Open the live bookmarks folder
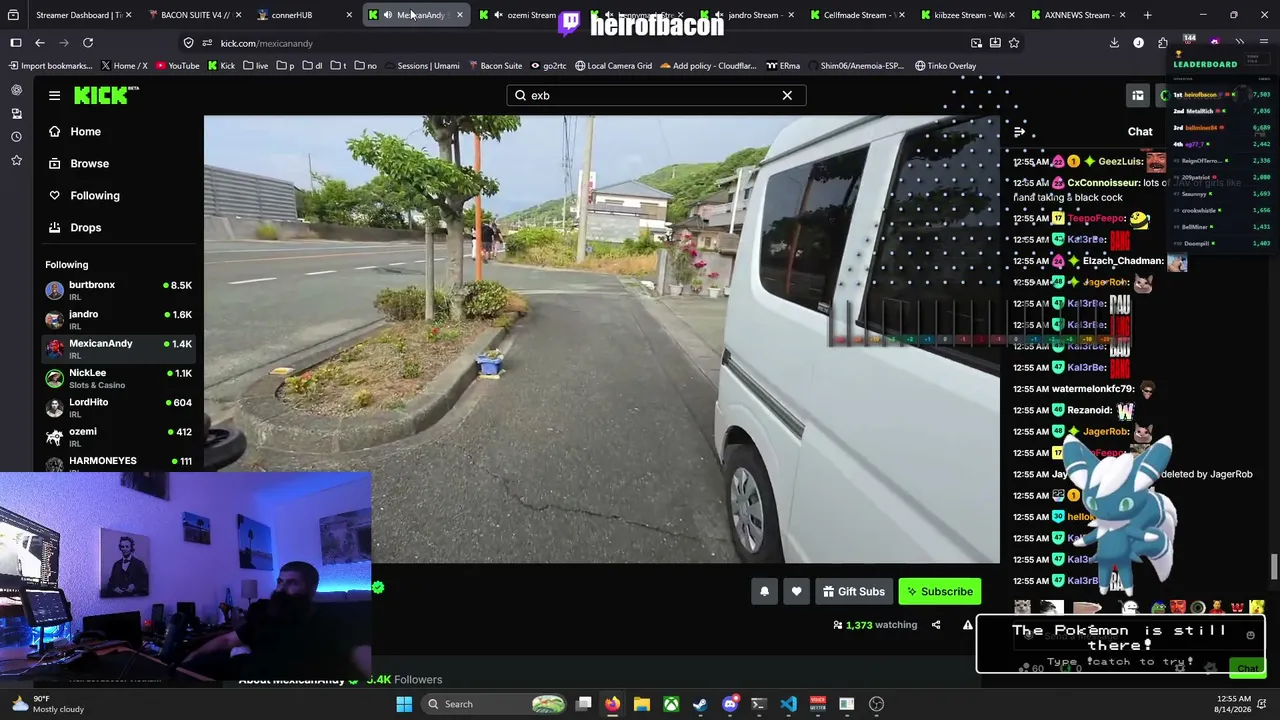1280x720 pixels. 254,66
